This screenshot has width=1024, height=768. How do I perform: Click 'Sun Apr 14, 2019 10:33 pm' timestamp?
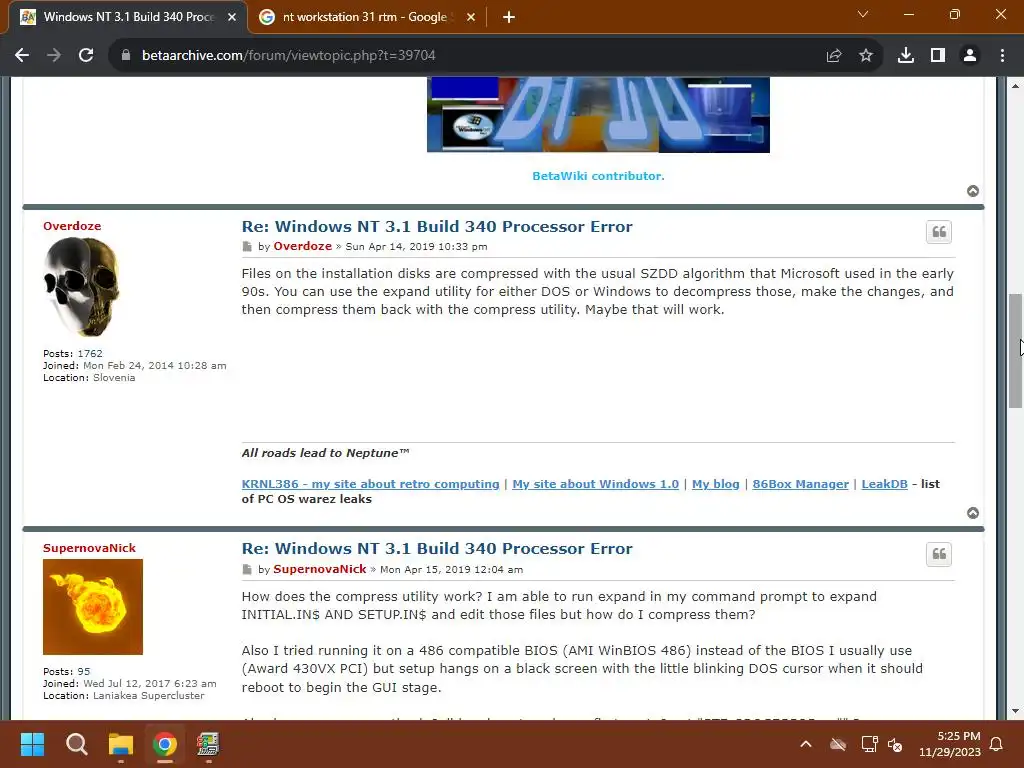[416, 247]
